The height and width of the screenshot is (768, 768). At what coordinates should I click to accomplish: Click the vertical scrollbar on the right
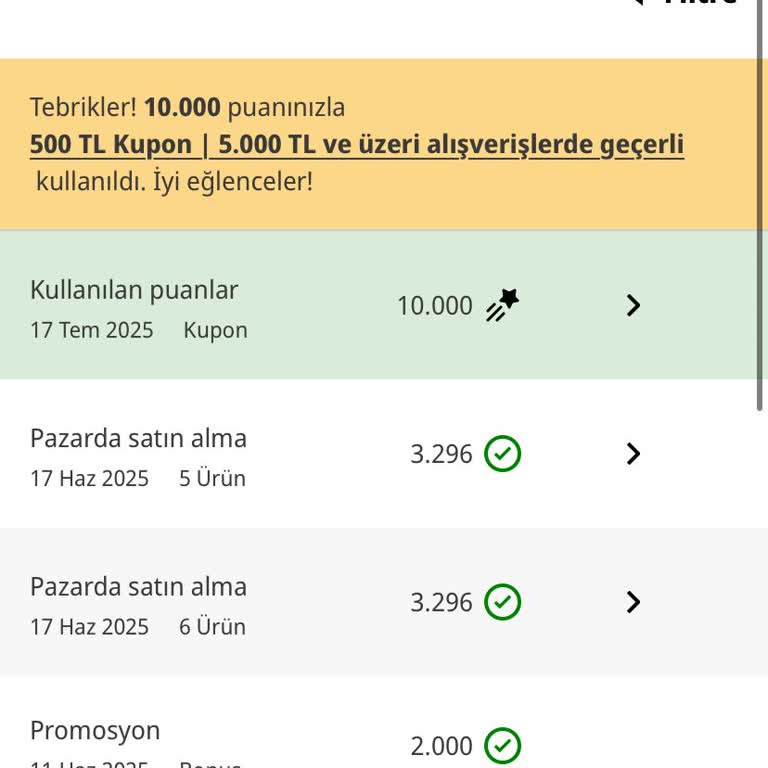point(761,200)
